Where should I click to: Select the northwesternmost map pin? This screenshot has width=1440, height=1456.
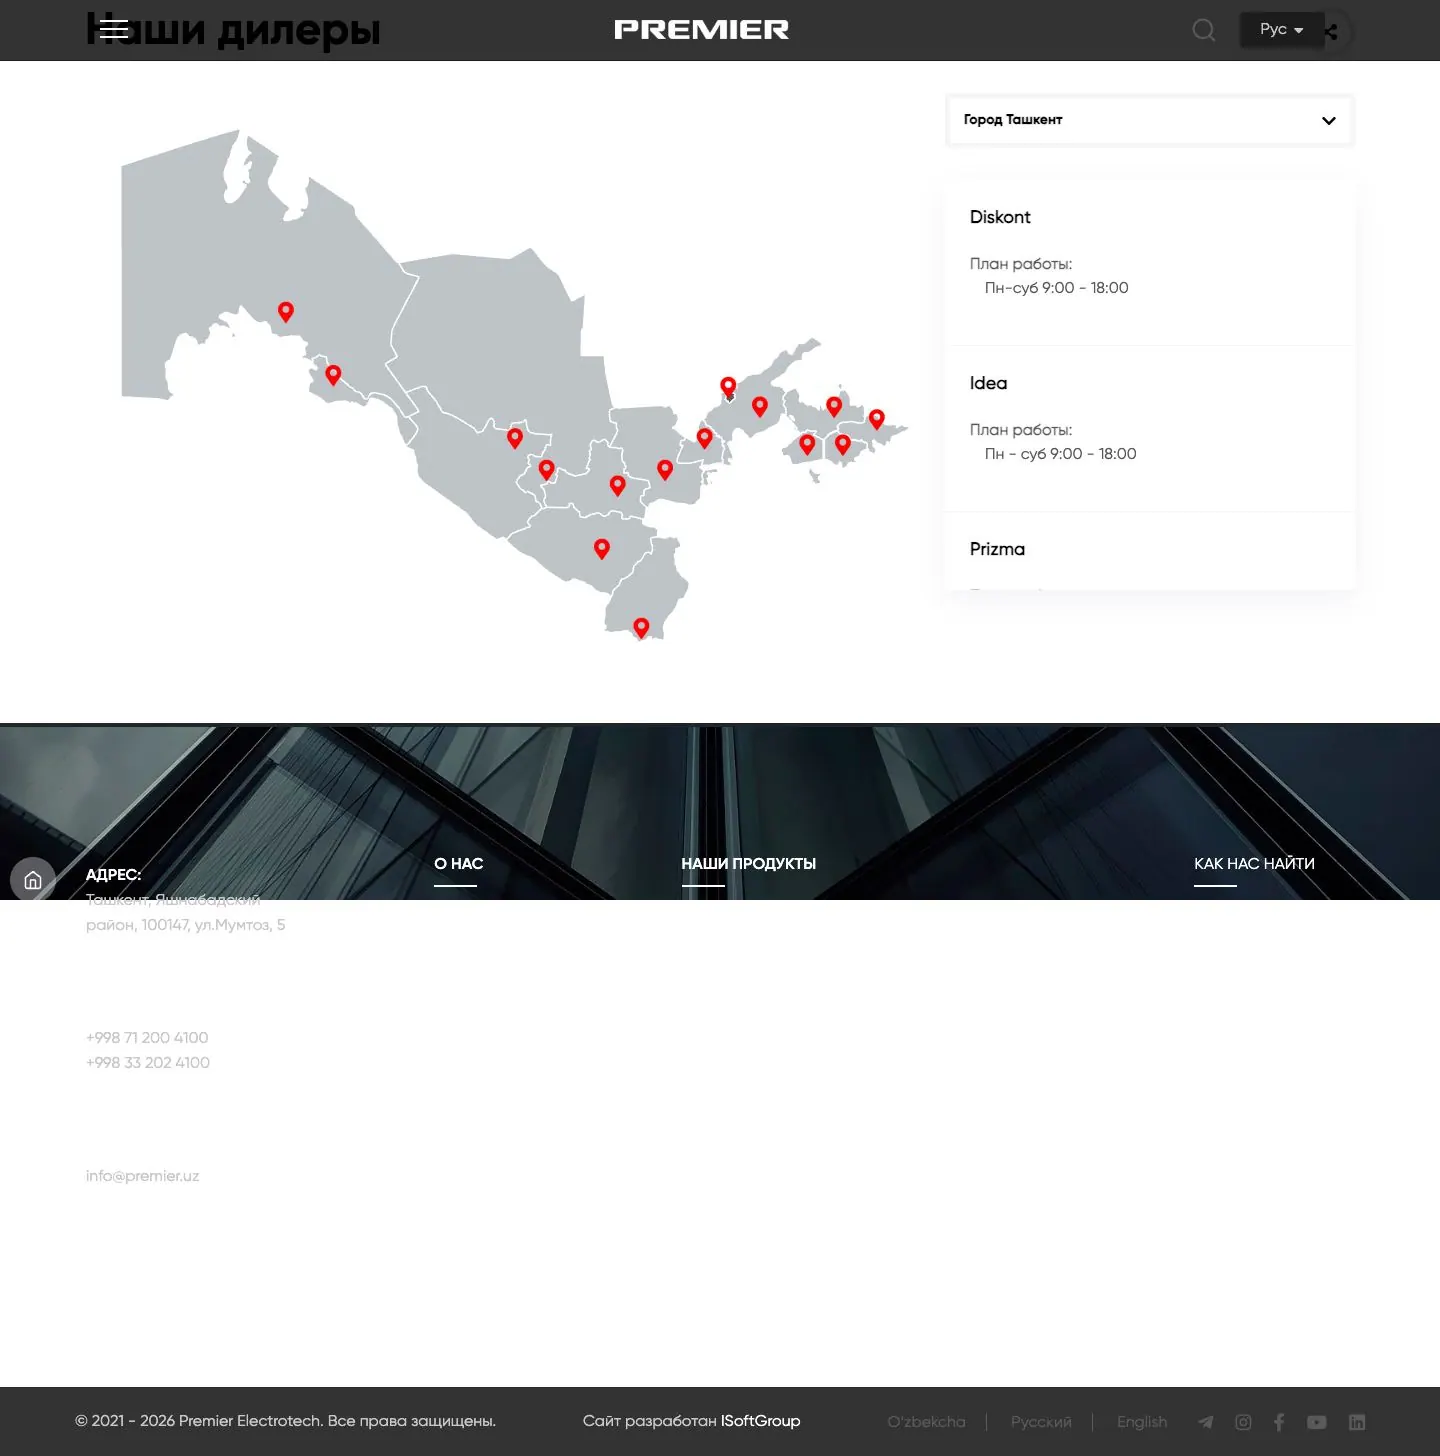point(286,311)
